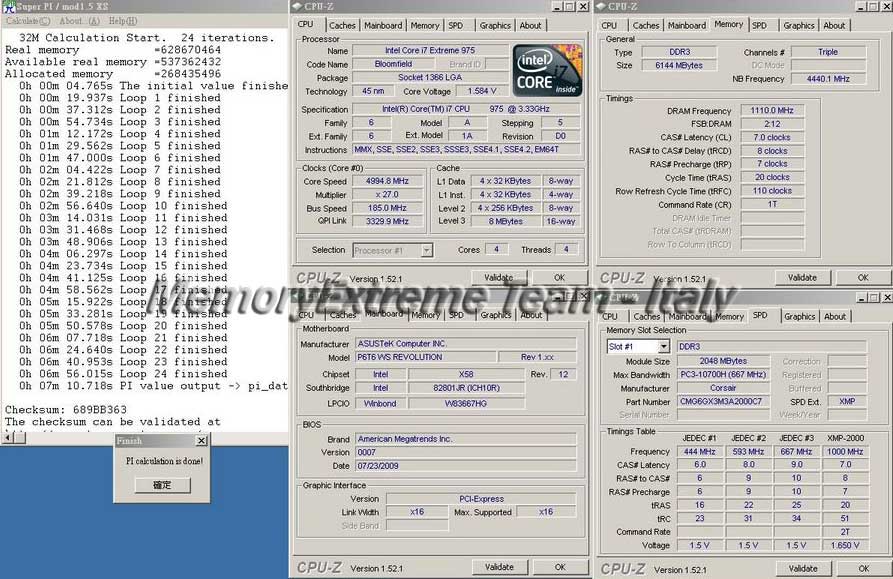Image resolution: width=893 pixels, height=579 pixels.
Task: Click the Super PI horizontal scrollbar left arrow
Action: (x=7, y=437)
